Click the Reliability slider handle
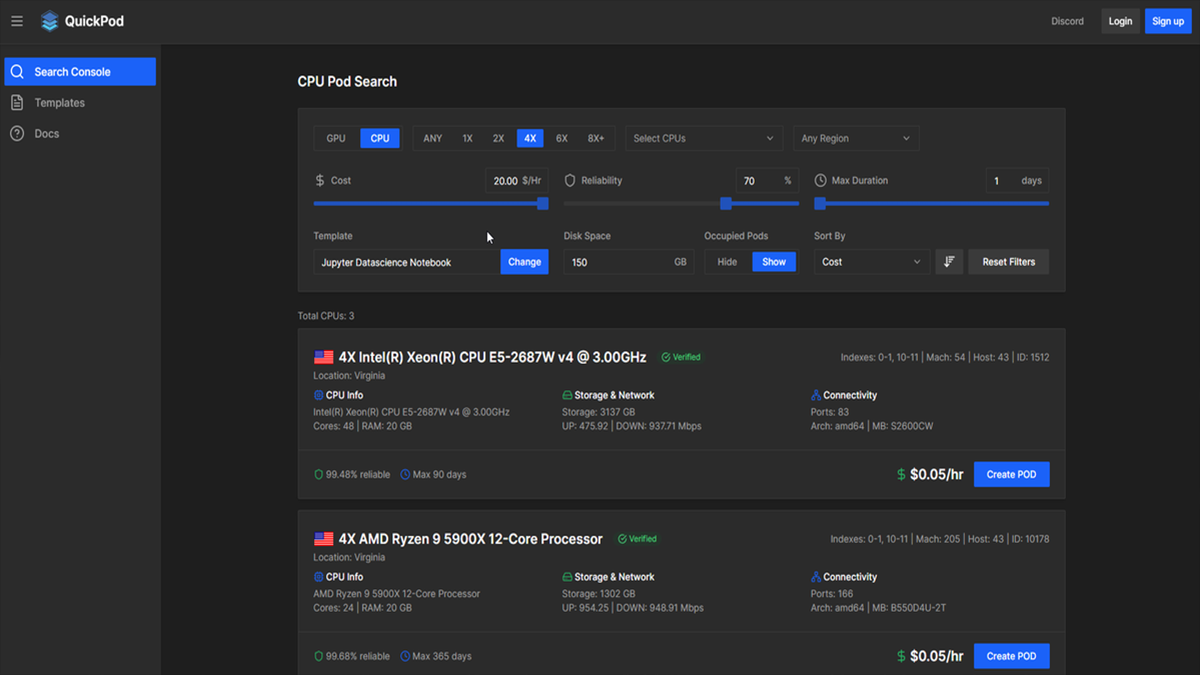 pyautogui.click(x=726, y=203)
